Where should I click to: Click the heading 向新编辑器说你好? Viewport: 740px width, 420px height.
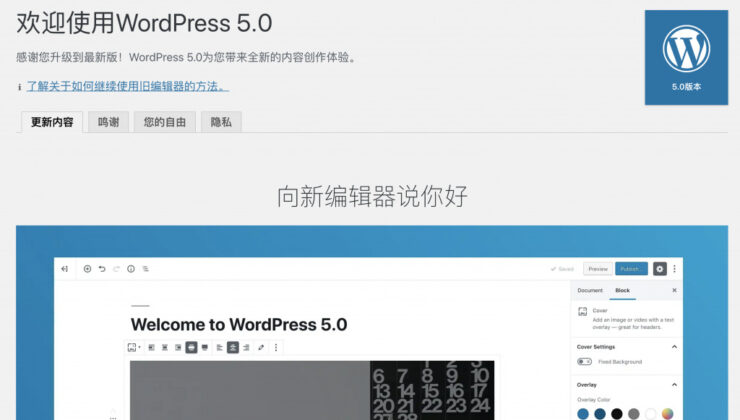(x=372, y=196)
